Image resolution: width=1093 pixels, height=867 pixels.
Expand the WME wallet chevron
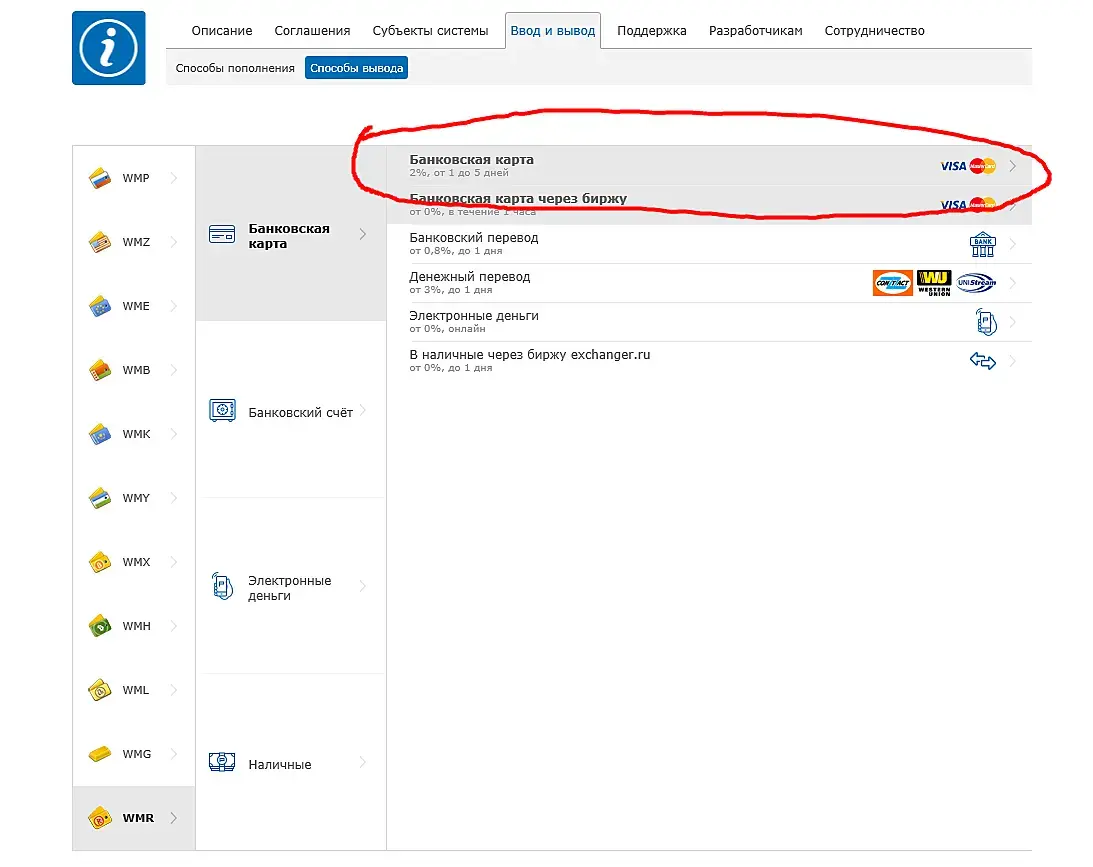pyautogui.click(x=174, y=306)
